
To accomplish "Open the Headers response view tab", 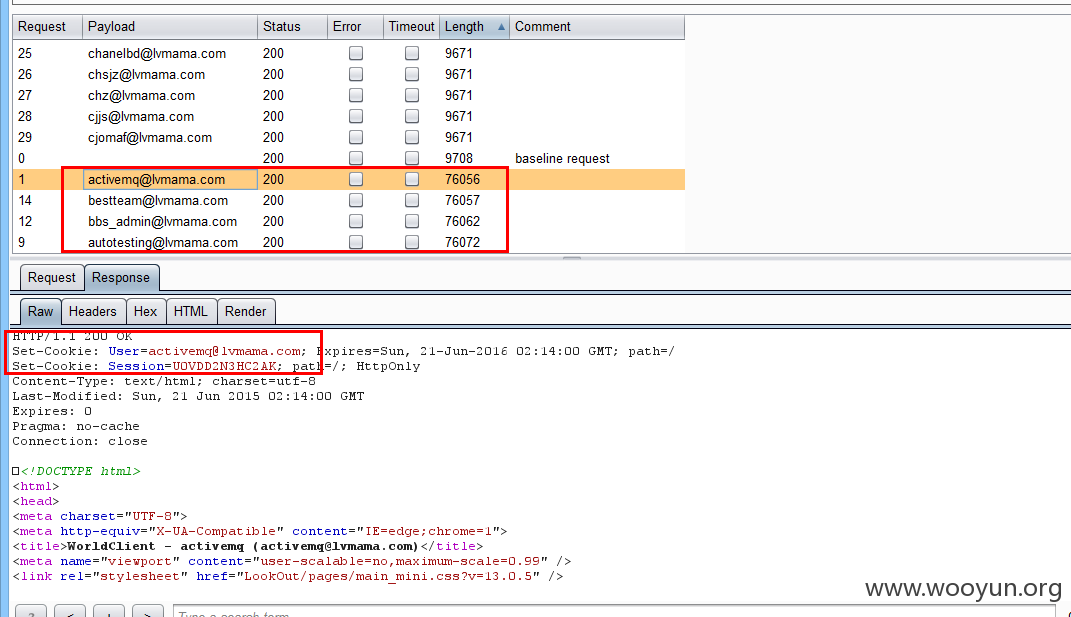I will 93,312.
